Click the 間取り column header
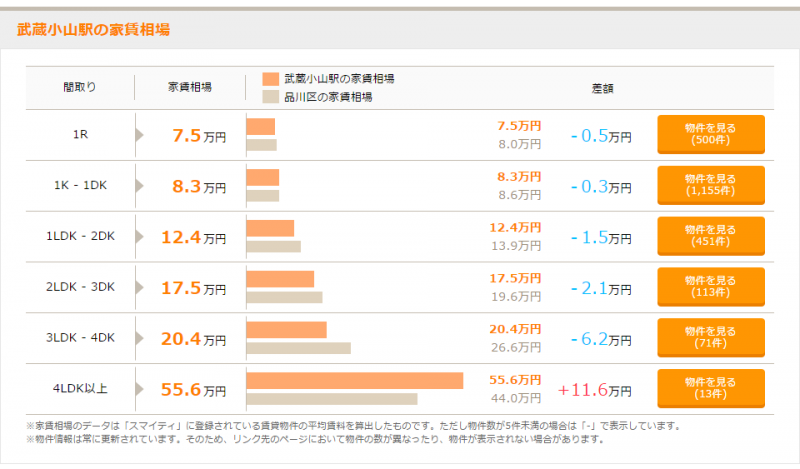 pyautogui.click(x=80, y=88)
